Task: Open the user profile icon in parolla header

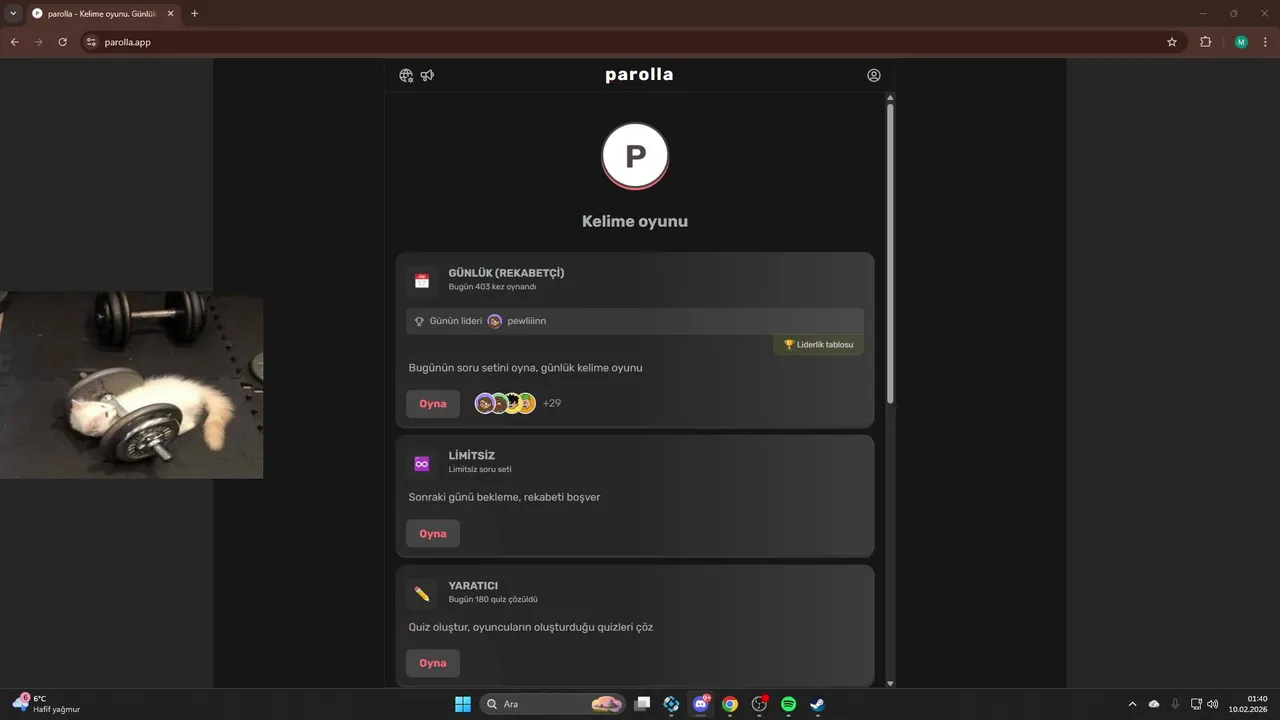Action: (x=874, y=75)
